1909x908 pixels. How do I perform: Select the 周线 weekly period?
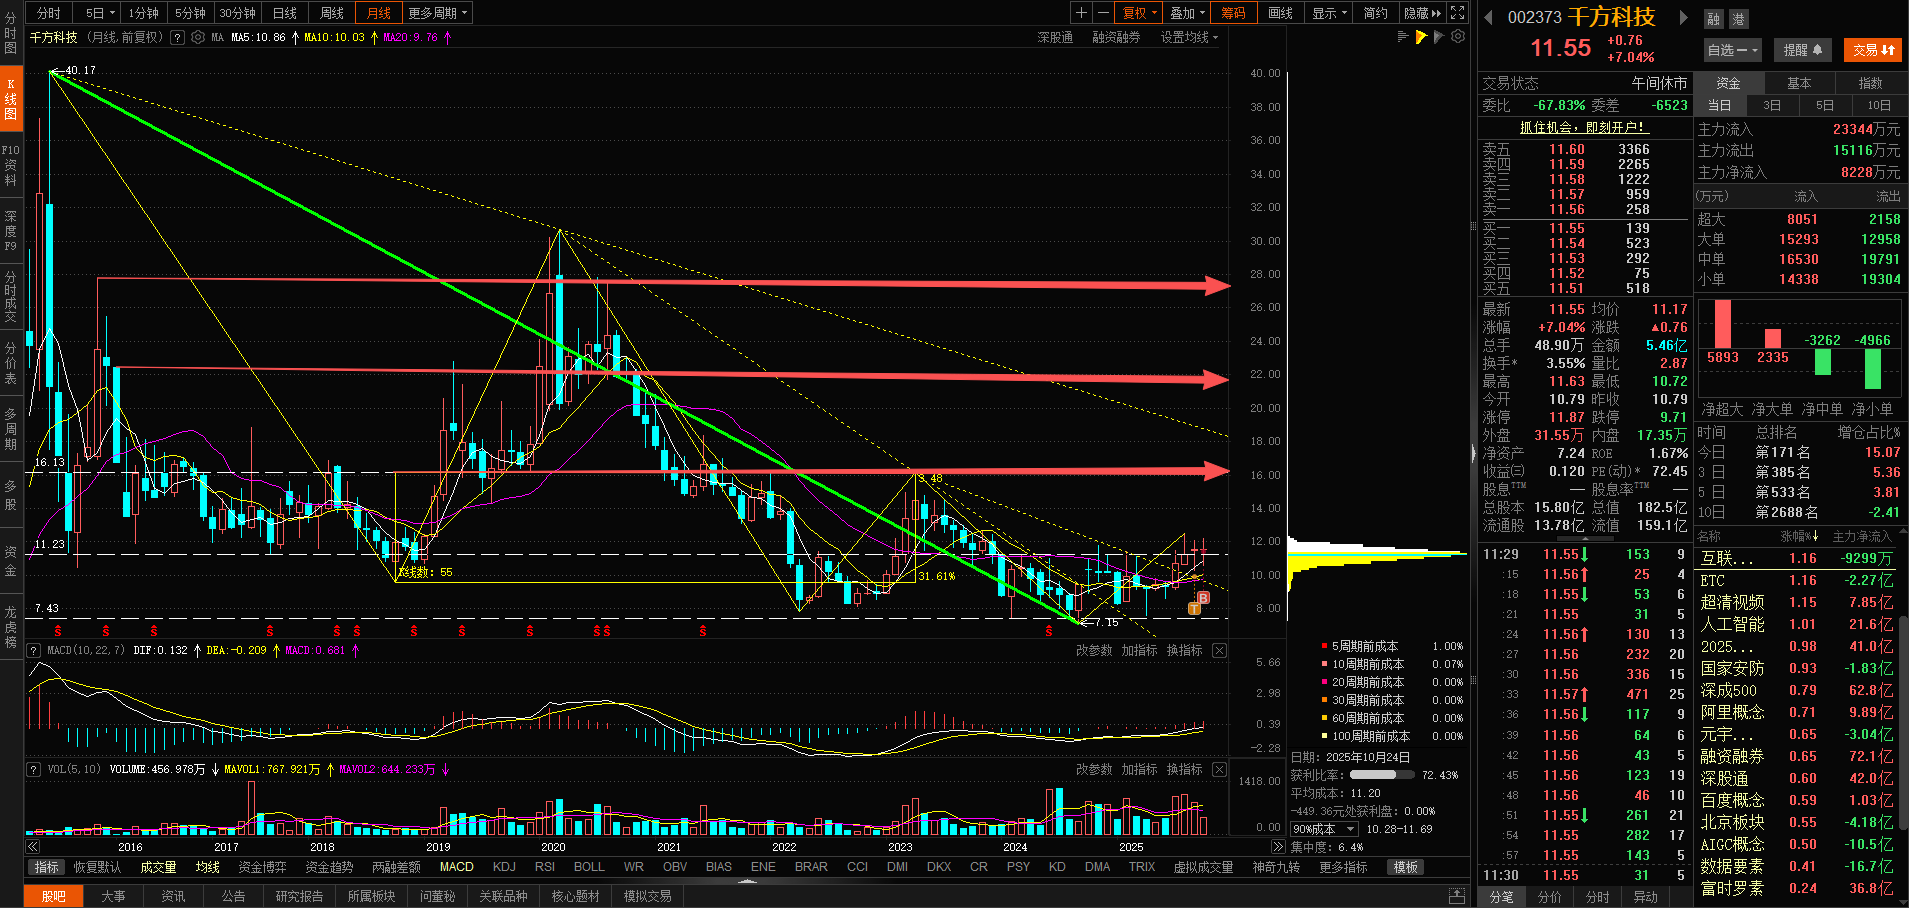[332, 13]
